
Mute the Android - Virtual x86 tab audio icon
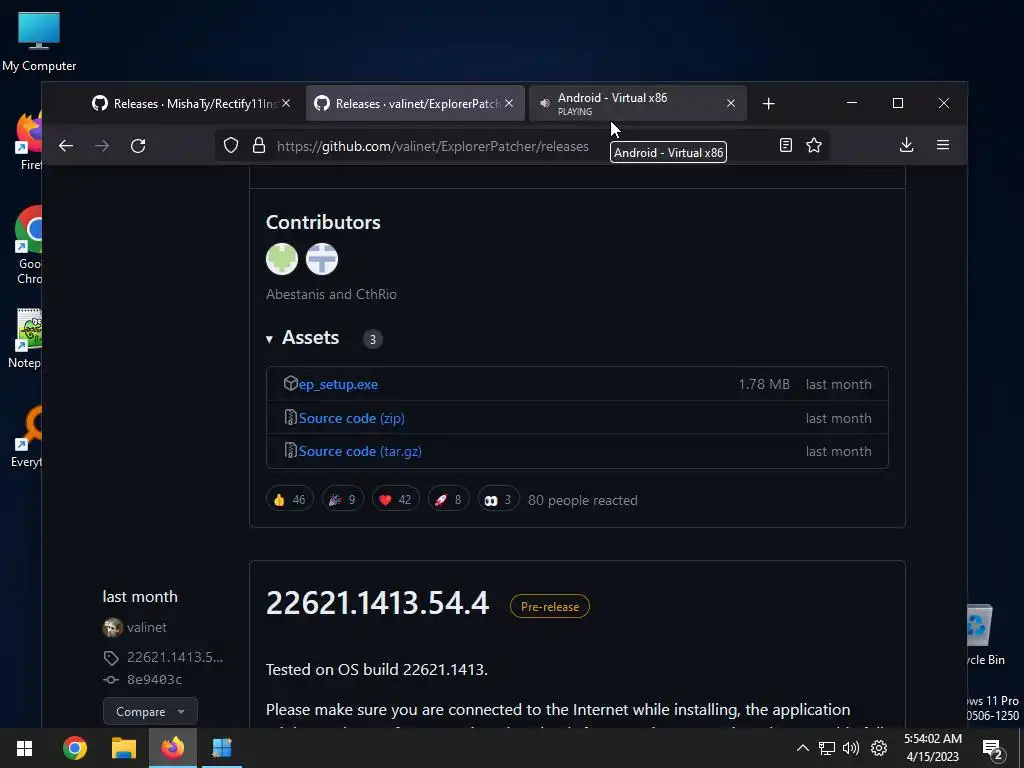pos(545,103)
